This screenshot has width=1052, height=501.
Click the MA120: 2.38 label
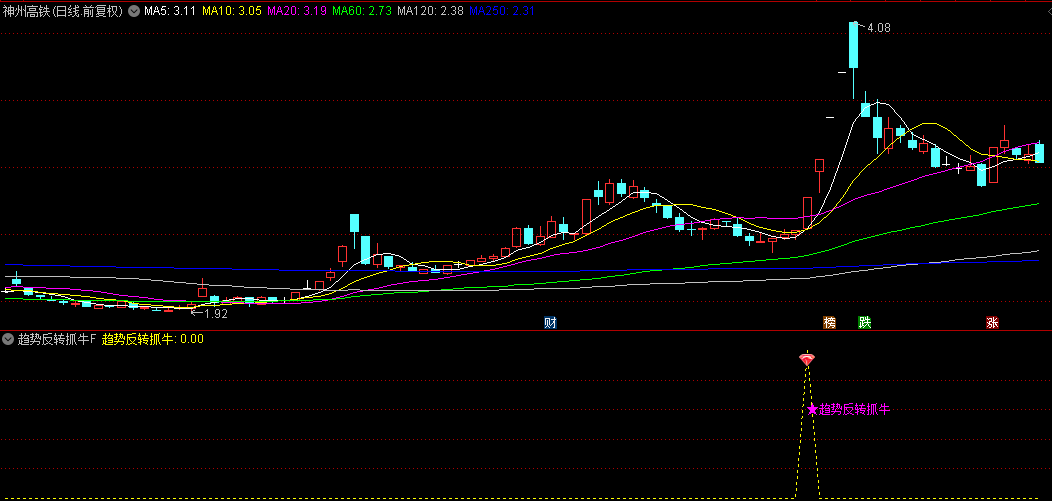(x=430, y=11)
